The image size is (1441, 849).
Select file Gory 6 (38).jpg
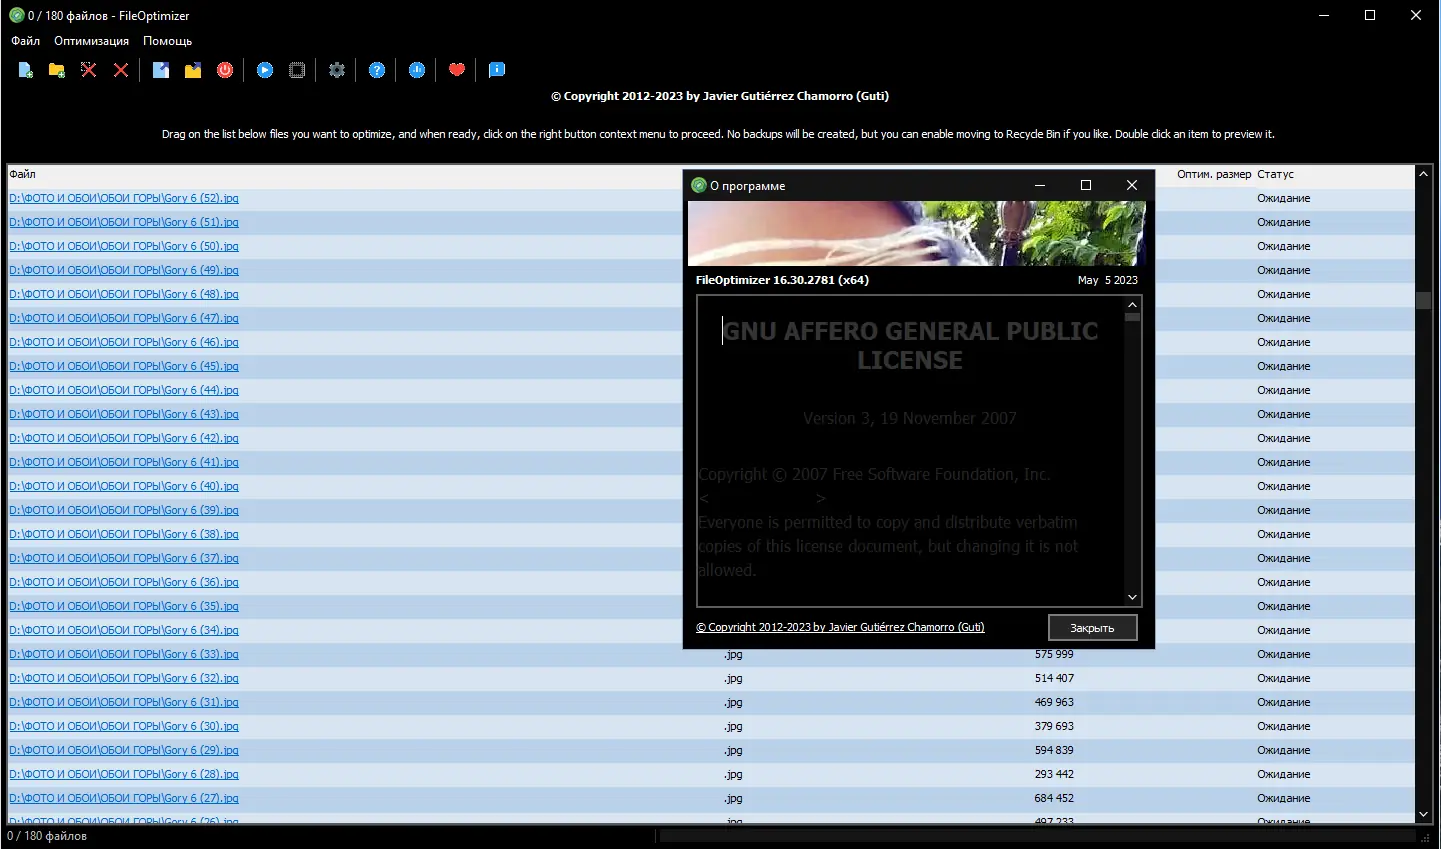(x=124, y=534)
